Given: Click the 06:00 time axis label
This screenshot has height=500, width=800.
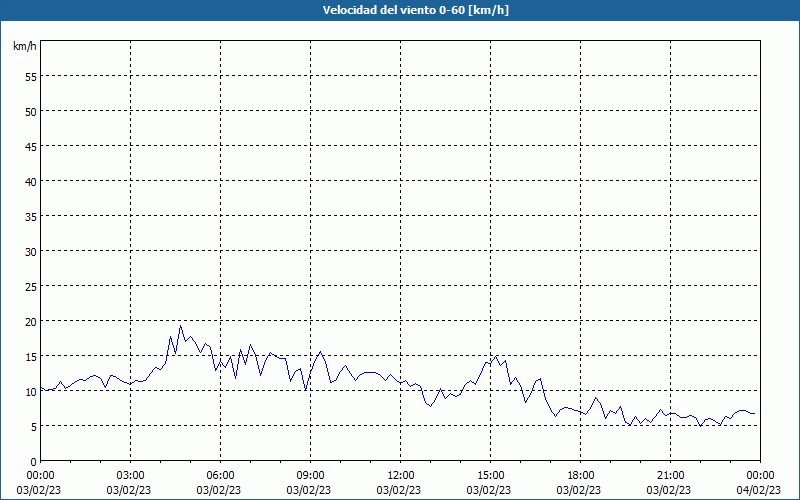Looking at the screenshot, I should (220, 476).
